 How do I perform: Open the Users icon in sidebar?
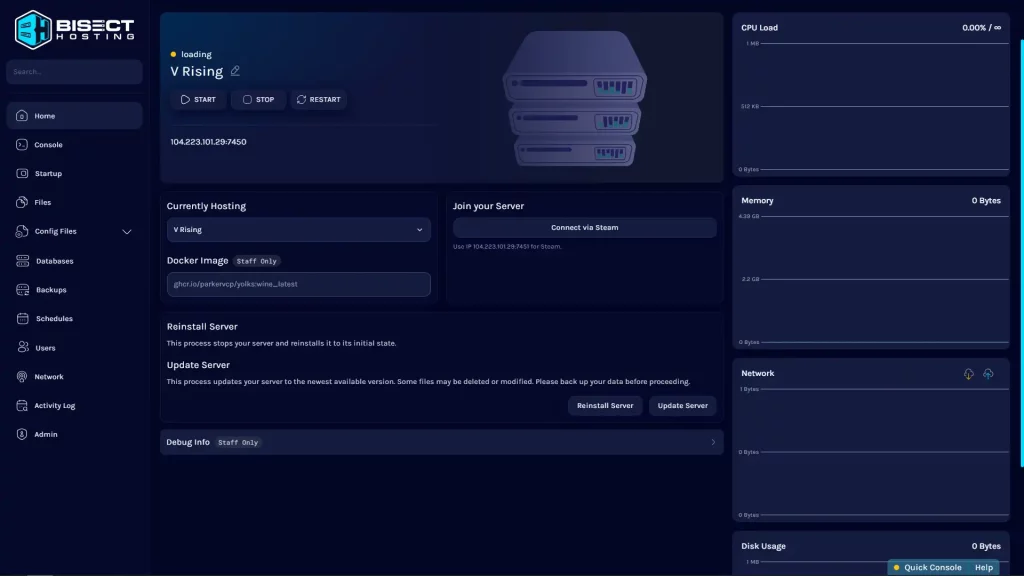pyautogui.click(x=22, y=347)
